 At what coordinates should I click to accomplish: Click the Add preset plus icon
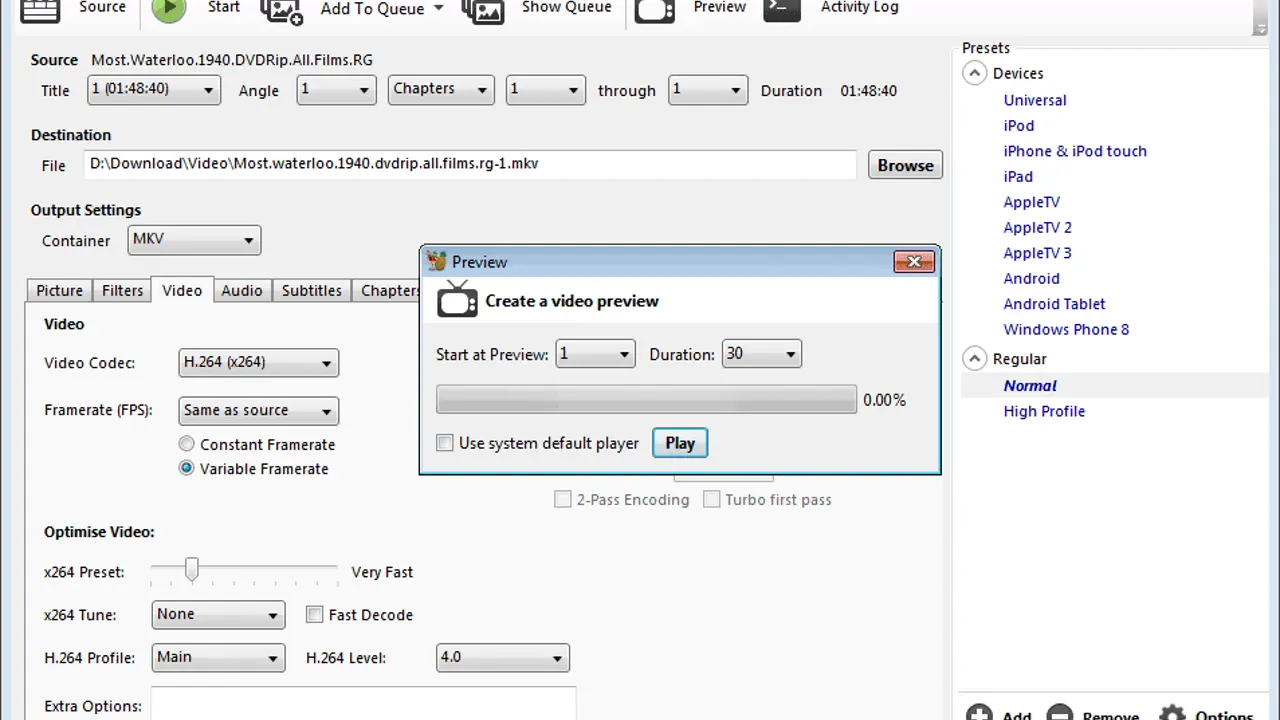click(979, 713)
